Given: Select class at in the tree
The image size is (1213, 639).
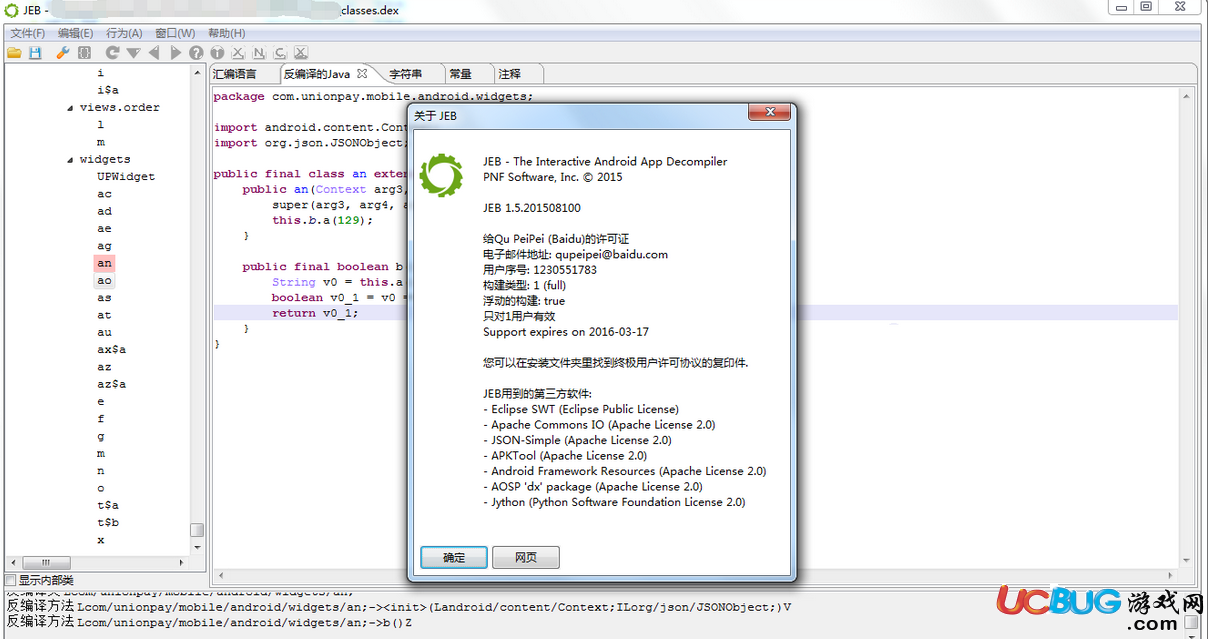Looking at the screenshot, I should [x=105, y=315].
